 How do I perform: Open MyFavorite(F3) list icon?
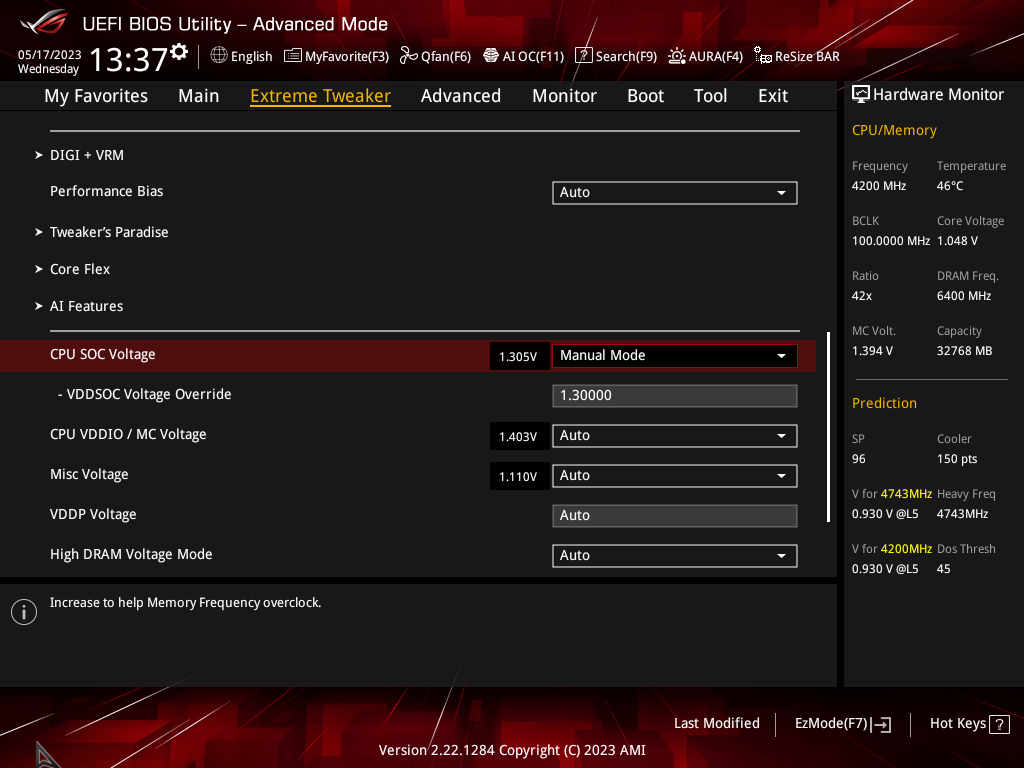tap(293, 56)
